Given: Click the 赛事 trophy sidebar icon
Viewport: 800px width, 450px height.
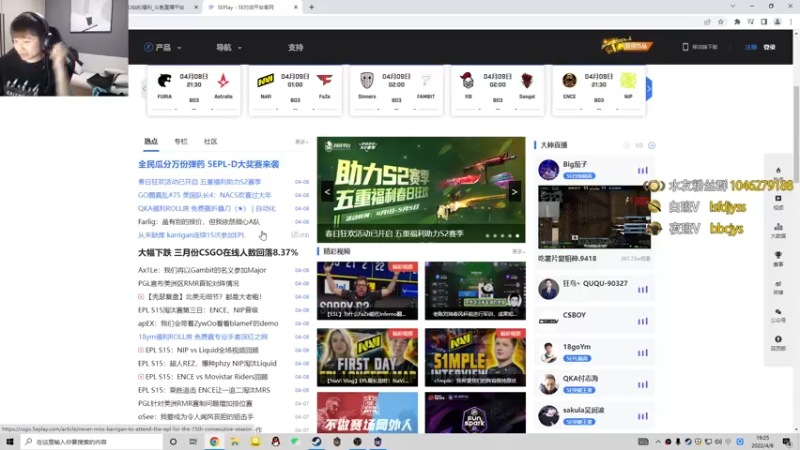Looking at the screenshot, I should 778,258.
